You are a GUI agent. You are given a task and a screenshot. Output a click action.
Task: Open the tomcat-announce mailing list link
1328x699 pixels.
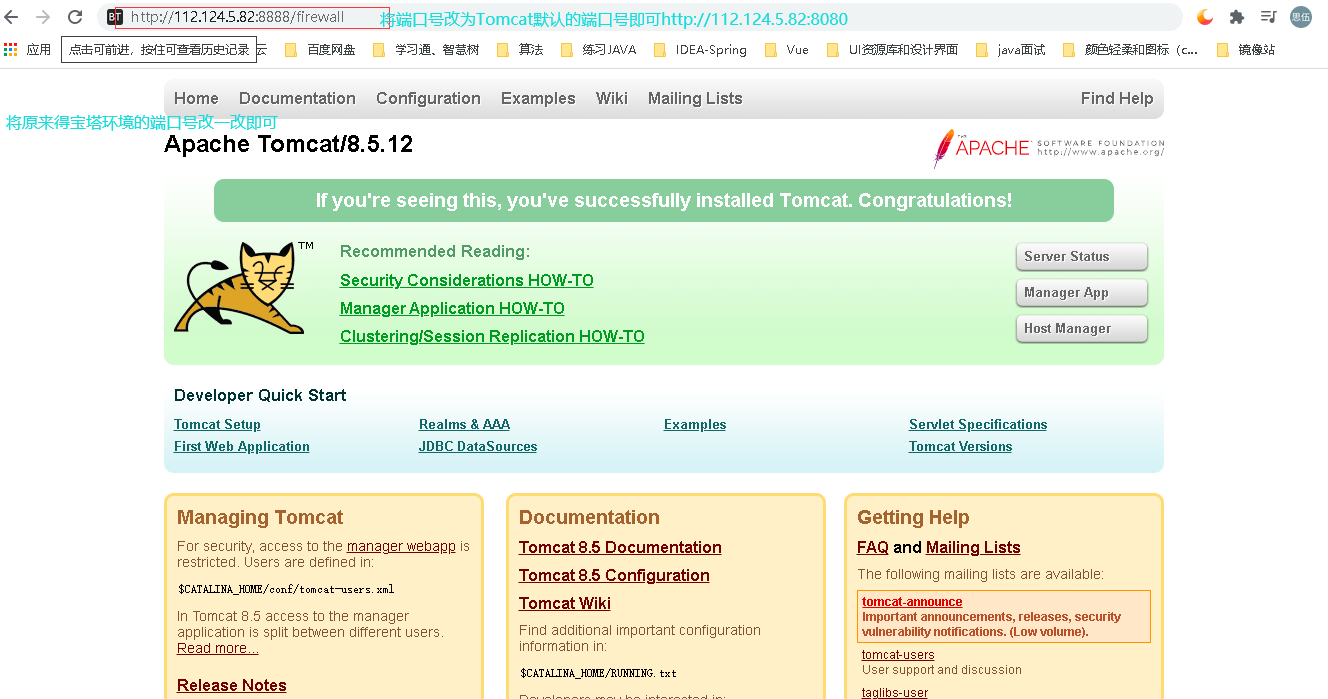912,601
